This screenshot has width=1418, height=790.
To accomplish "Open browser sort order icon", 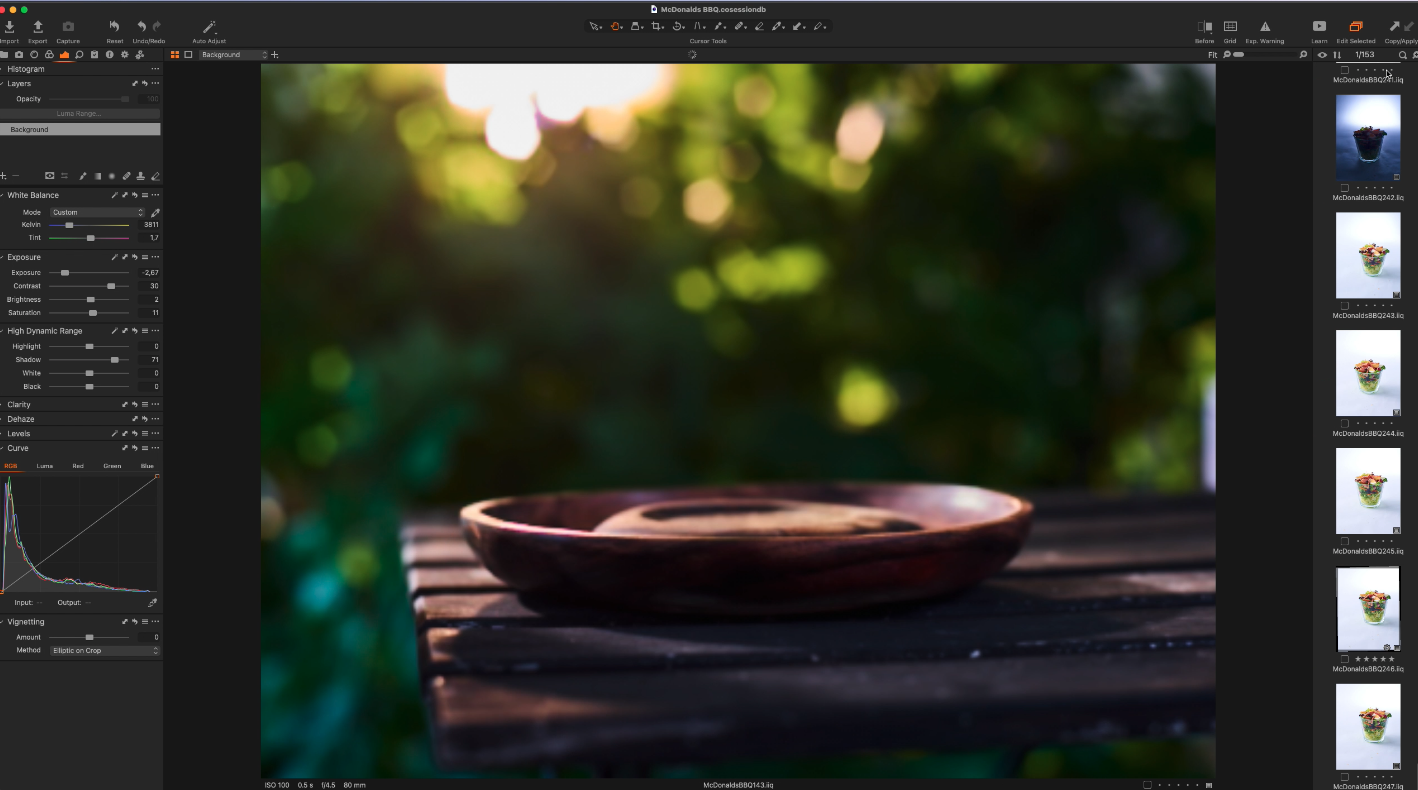I will 1337,55.
